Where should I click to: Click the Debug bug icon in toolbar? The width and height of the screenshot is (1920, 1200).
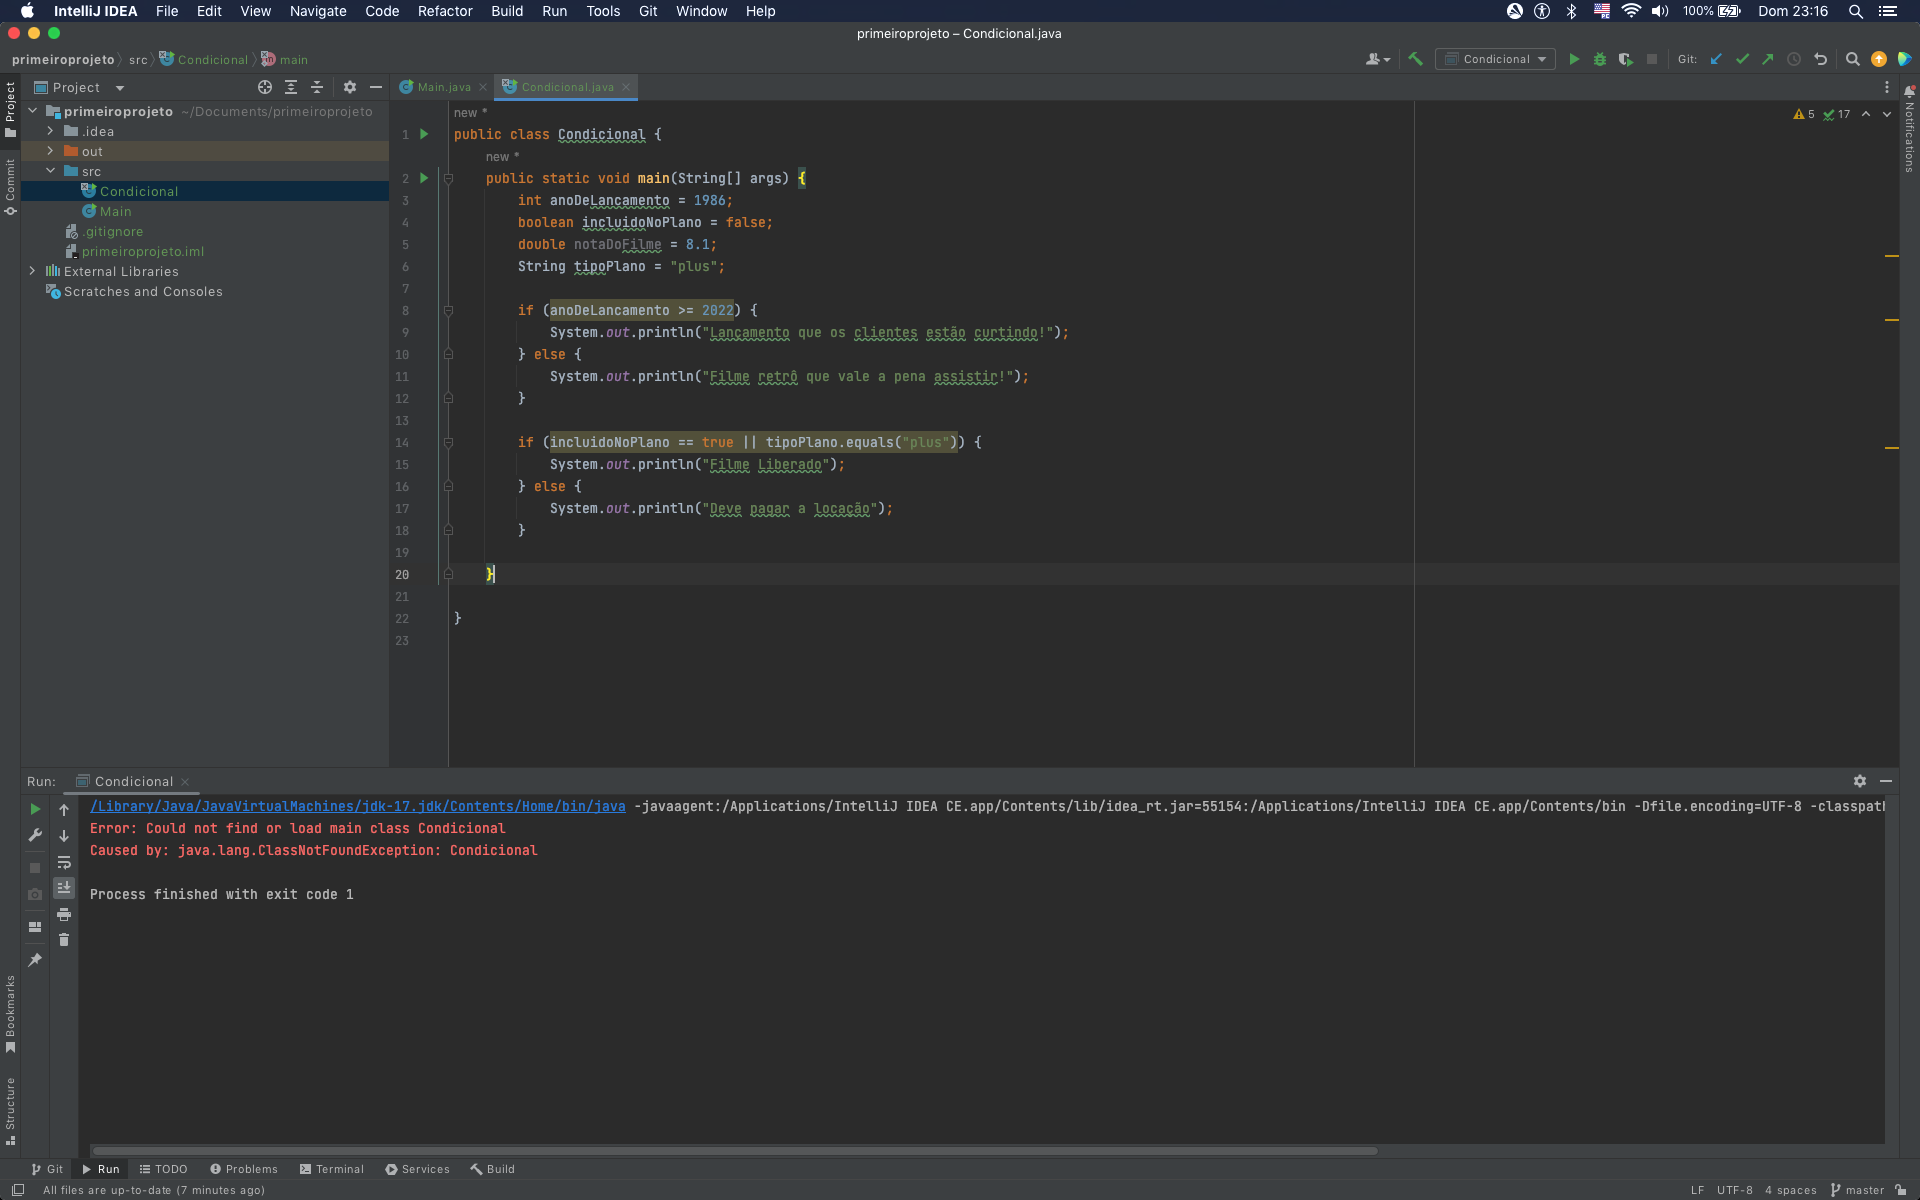point(1600,59)
